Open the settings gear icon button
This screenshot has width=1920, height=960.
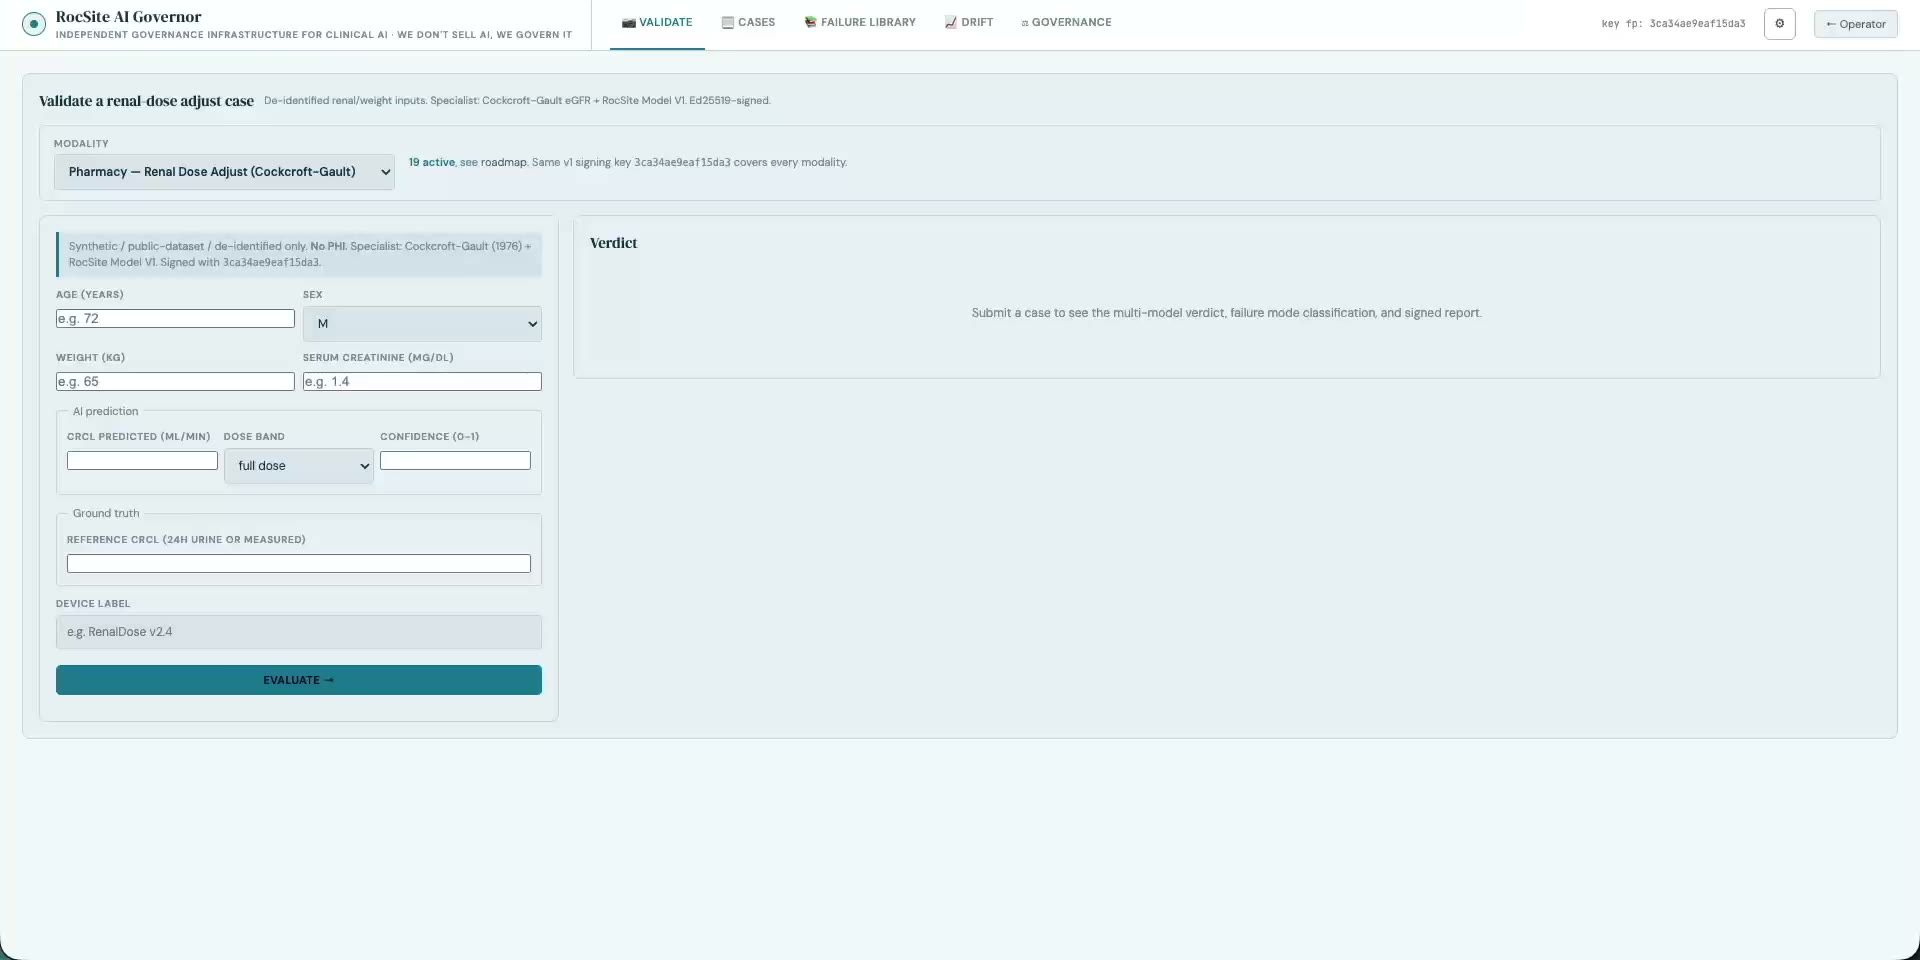(x=1779, y=24)
